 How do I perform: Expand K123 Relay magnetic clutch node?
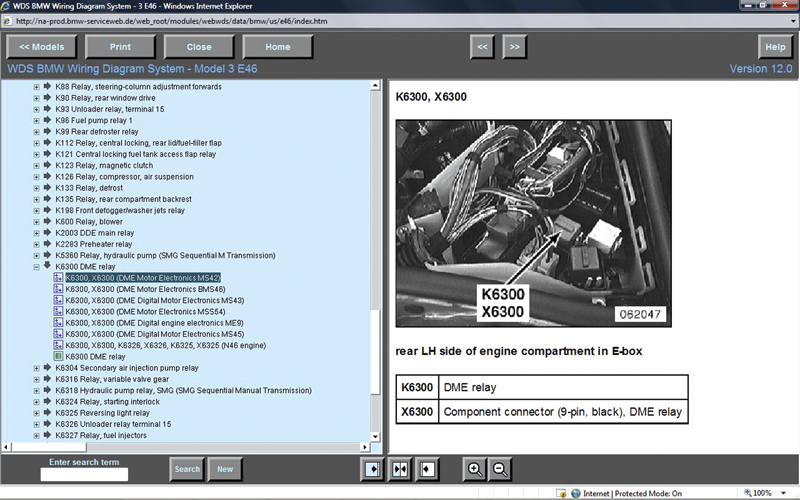[x=36, y=166]
